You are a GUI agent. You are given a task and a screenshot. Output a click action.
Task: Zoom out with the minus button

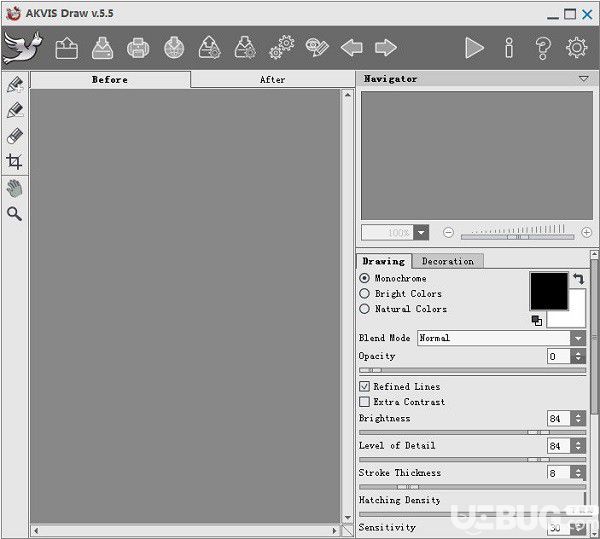[x=448, y=232]
